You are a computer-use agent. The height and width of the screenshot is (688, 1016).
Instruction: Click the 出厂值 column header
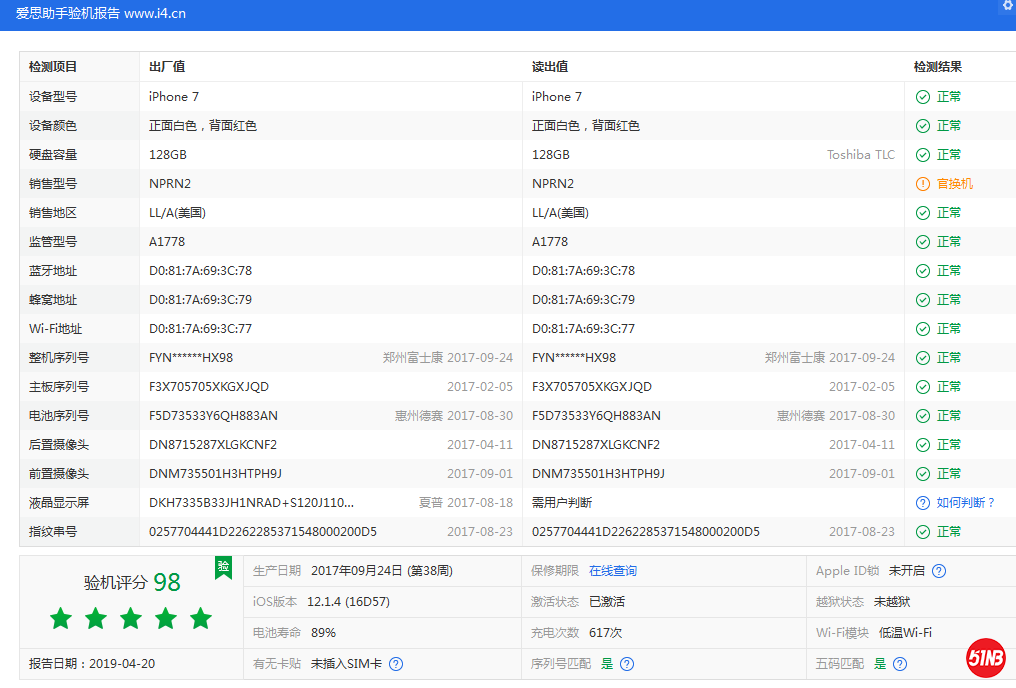click(167, 67)
